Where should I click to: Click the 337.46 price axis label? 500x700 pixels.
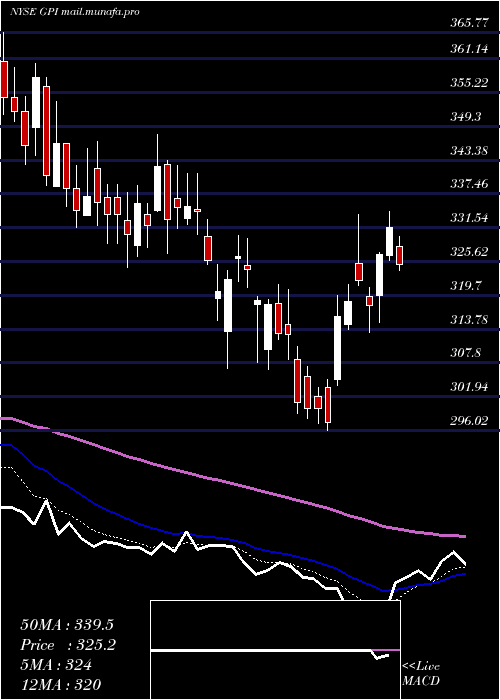(x=469, y=184)
